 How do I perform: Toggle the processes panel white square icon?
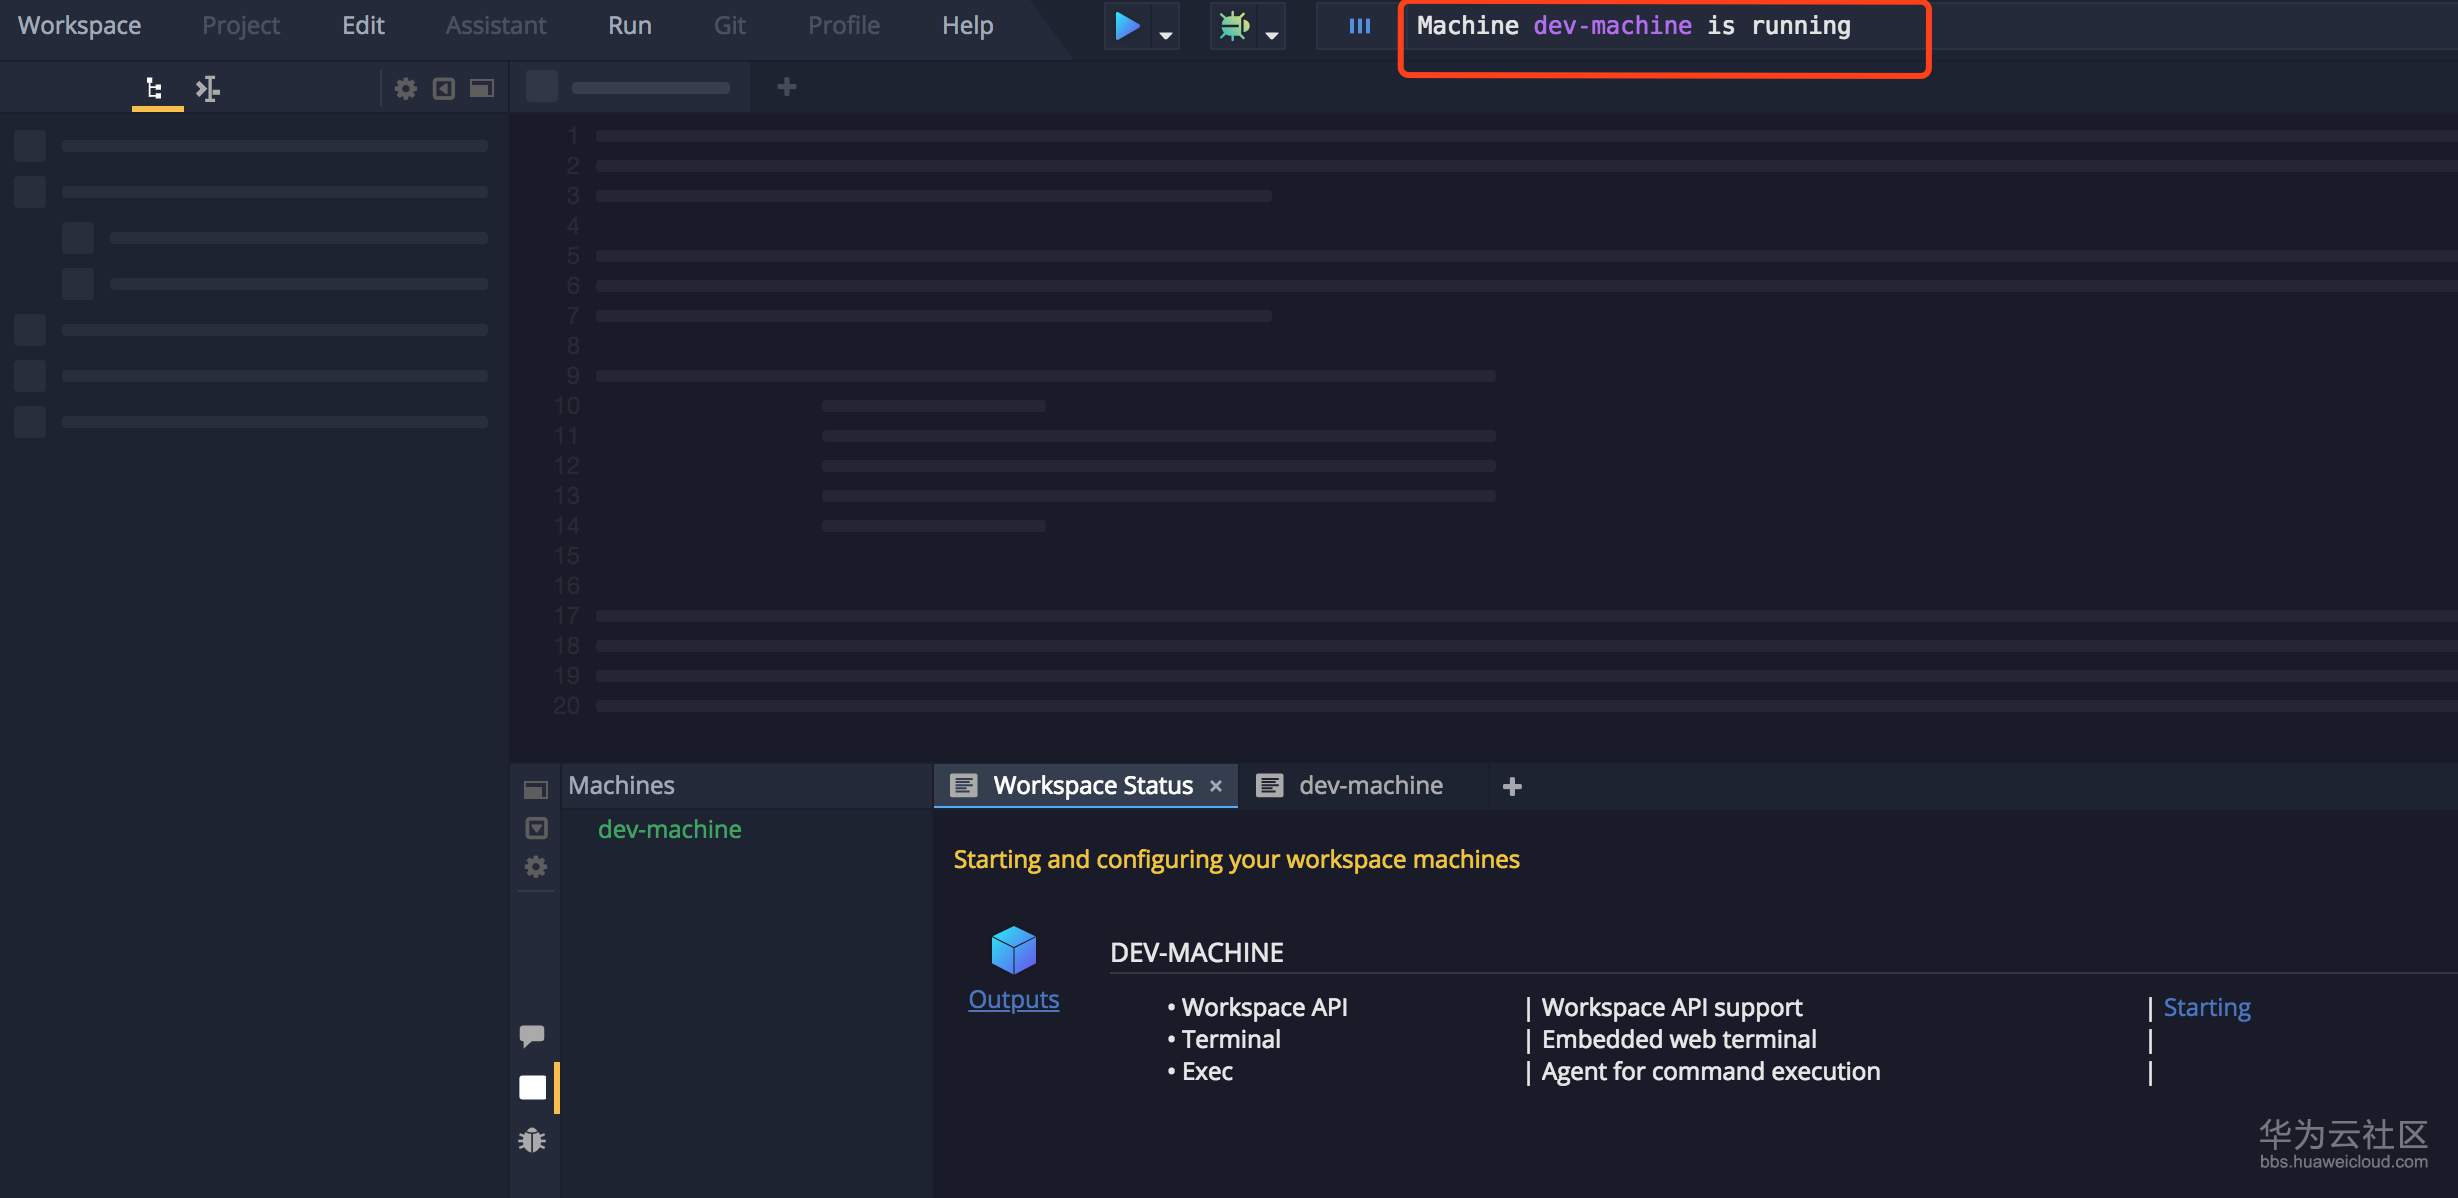tap(533, 1087)
